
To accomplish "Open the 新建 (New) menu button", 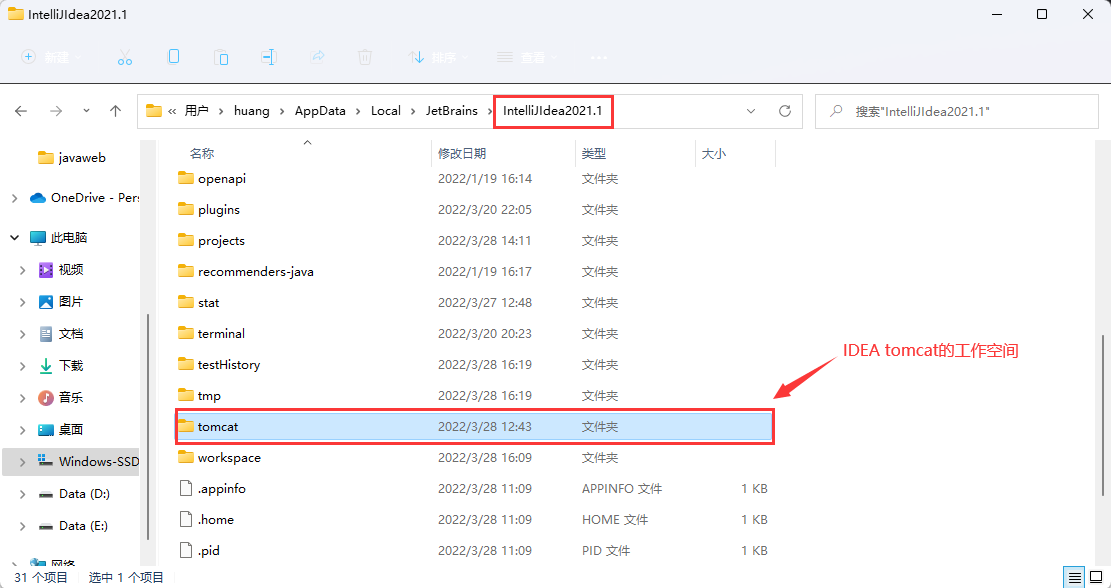I will [52, 57].
